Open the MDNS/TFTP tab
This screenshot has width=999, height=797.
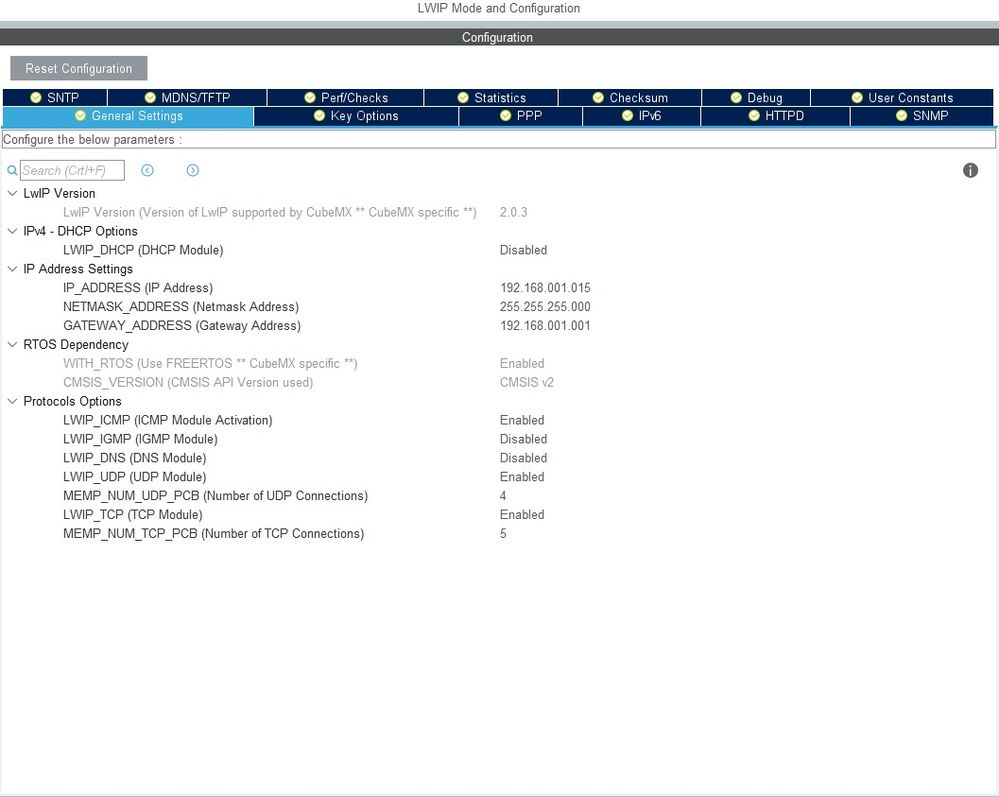tap(187, 97)
